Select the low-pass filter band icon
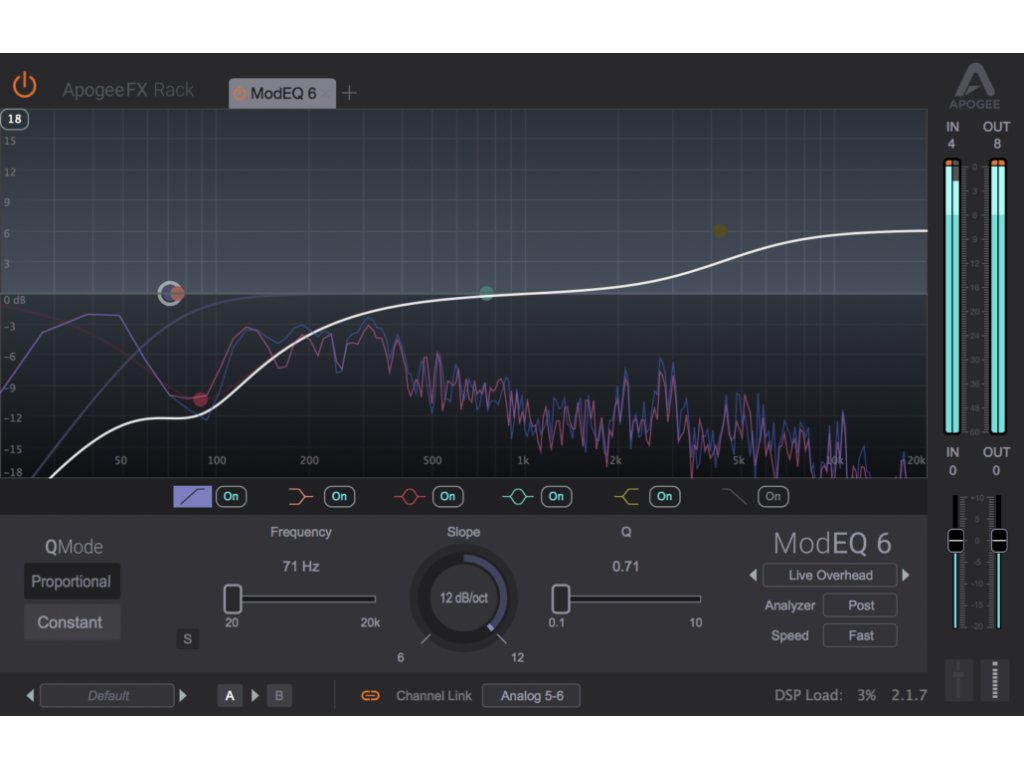 click(734, 496)
